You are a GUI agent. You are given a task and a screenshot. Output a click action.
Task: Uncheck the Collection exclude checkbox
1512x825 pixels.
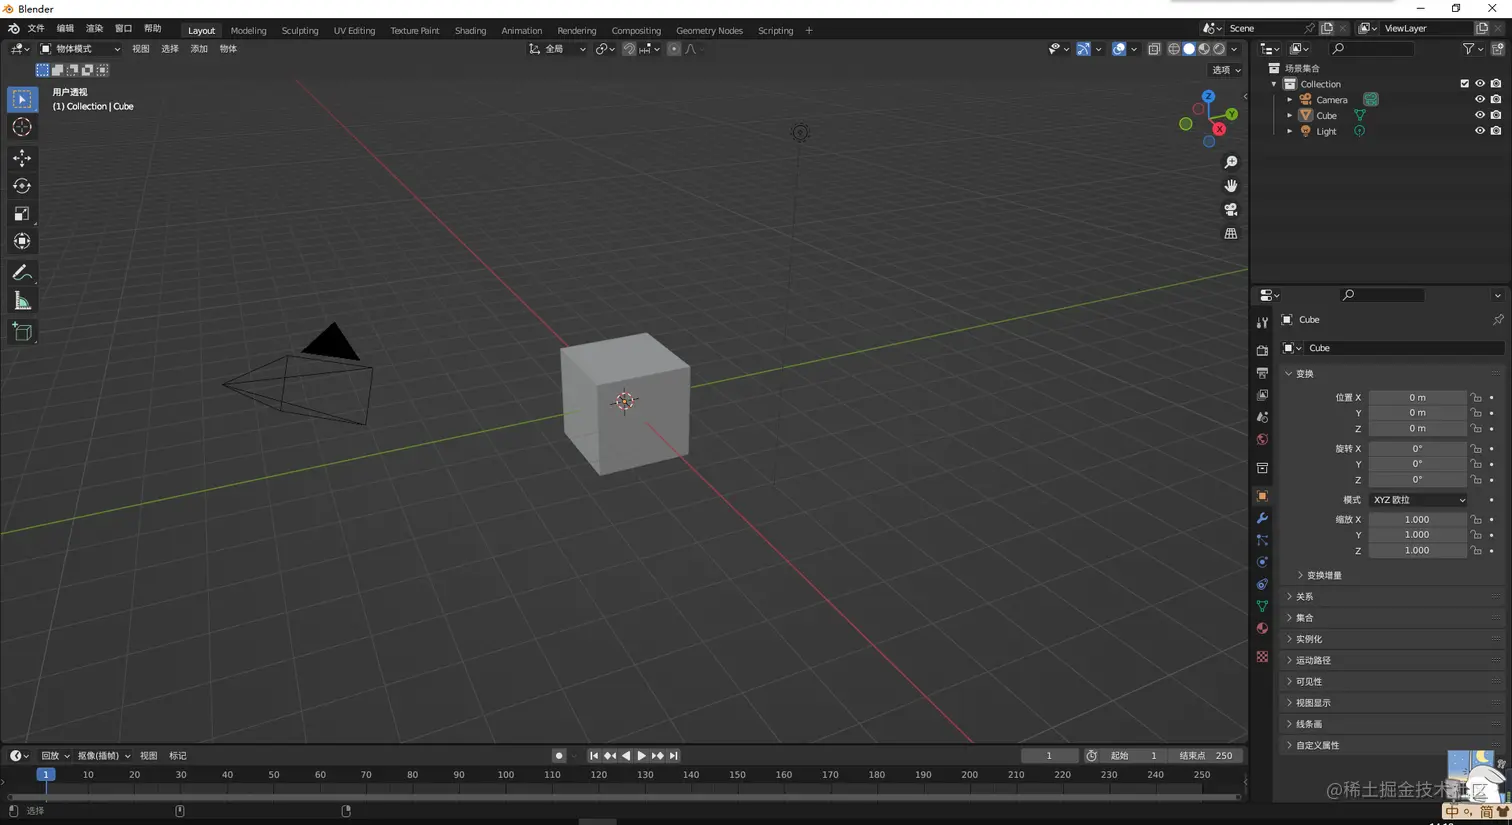pyautogui.click(x=1465, y=84)
